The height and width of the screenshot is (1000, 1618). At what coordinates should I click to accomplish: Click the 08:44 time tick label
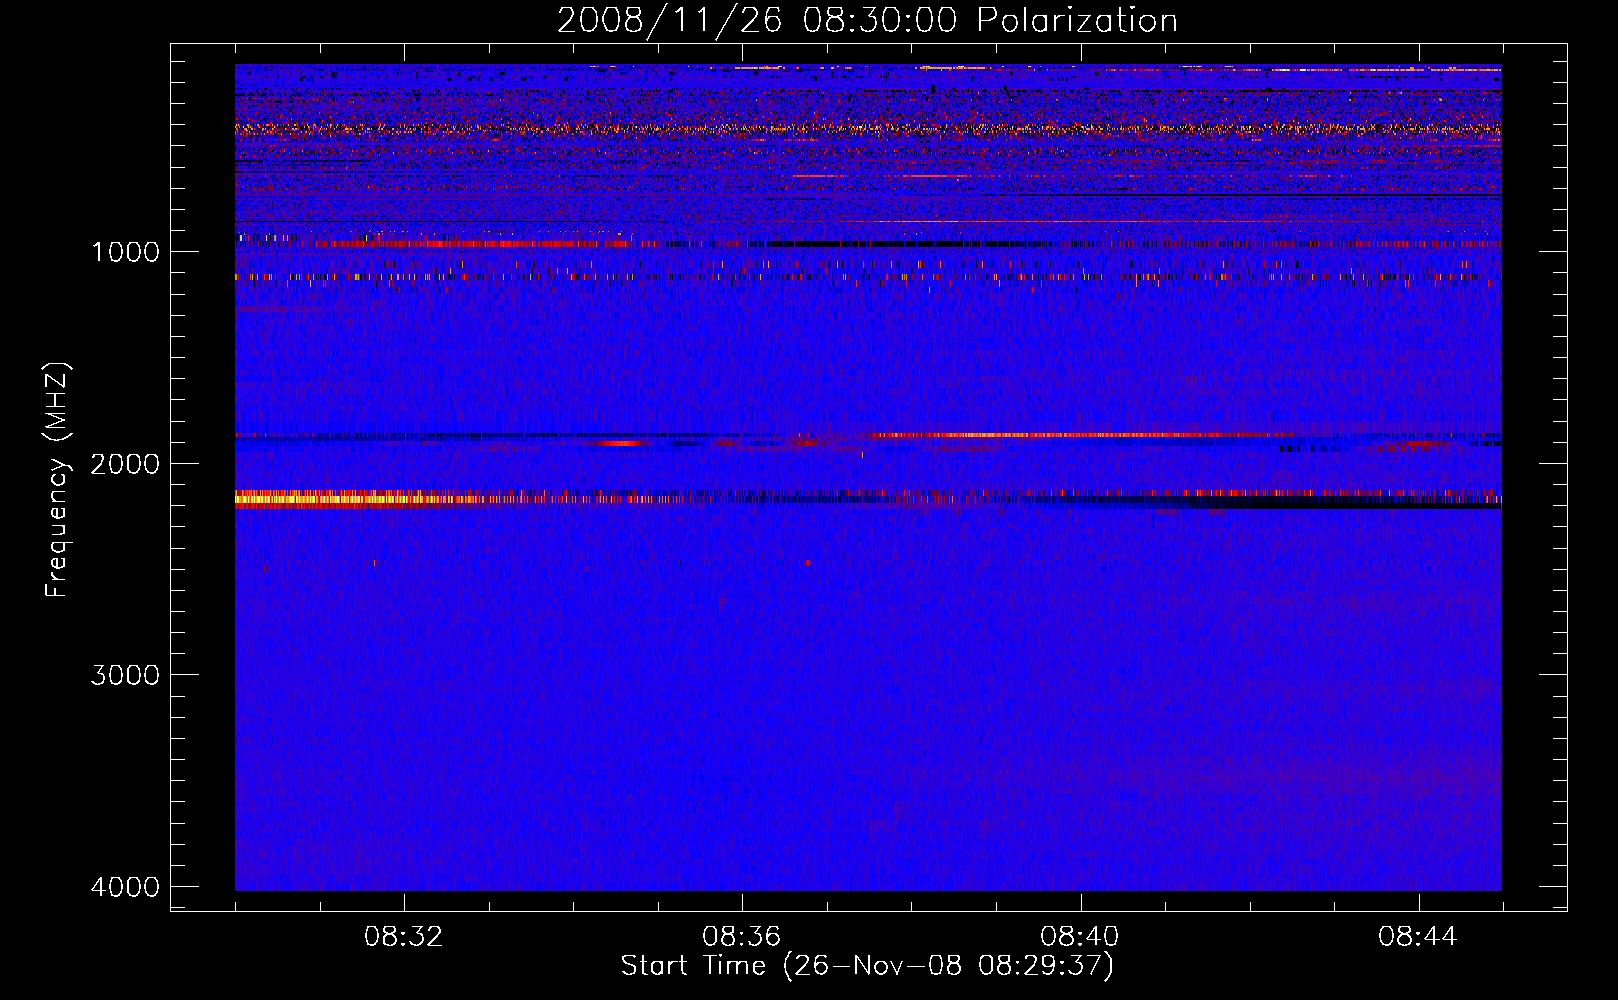[1418, 937]
